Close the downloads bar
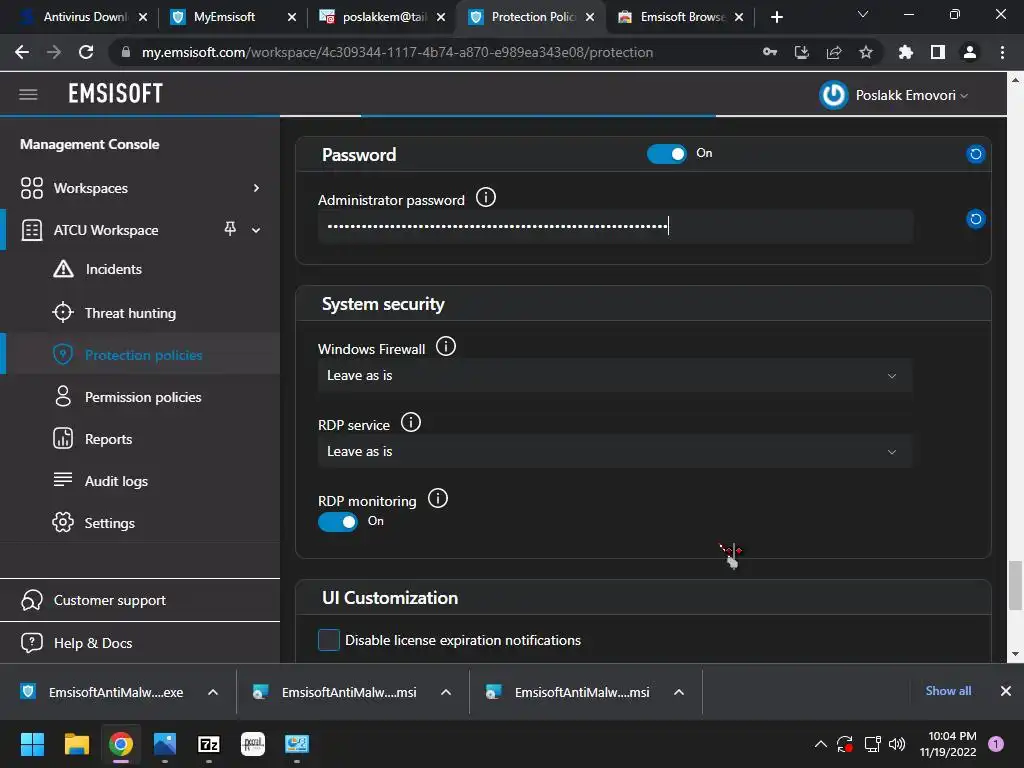Image resolution: width=1024 pixels, height=768 pixels. (1006, 691)
